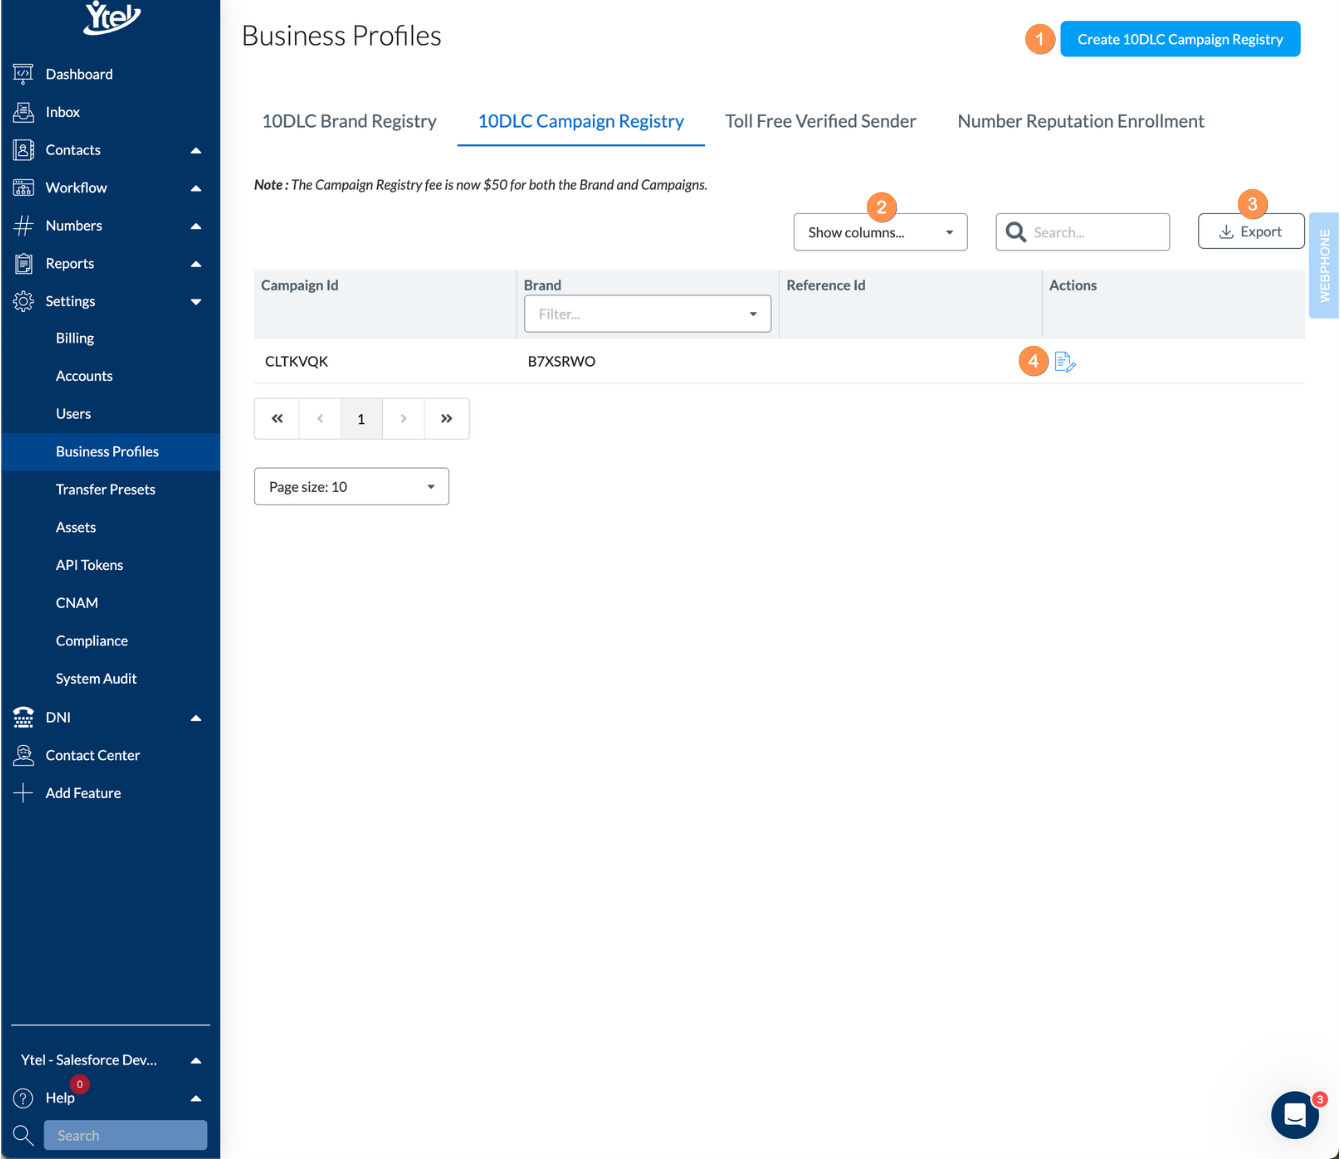Screen dimensions: 1341x1159
Task: Open the chat messenger bubble
Action: pyautogui.click(x=1295, y=1114)
